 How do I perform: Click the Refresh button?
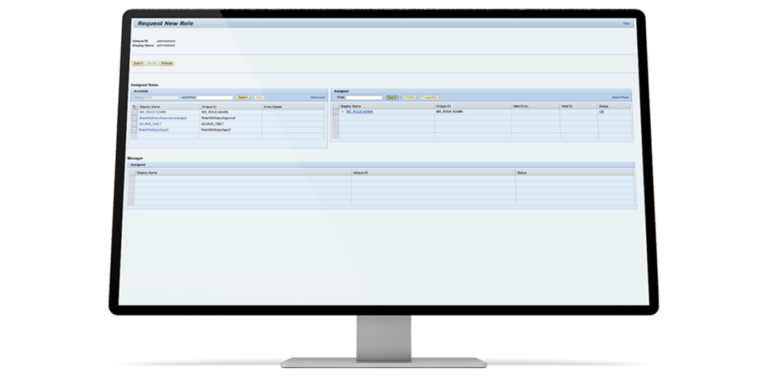(167, 63)
